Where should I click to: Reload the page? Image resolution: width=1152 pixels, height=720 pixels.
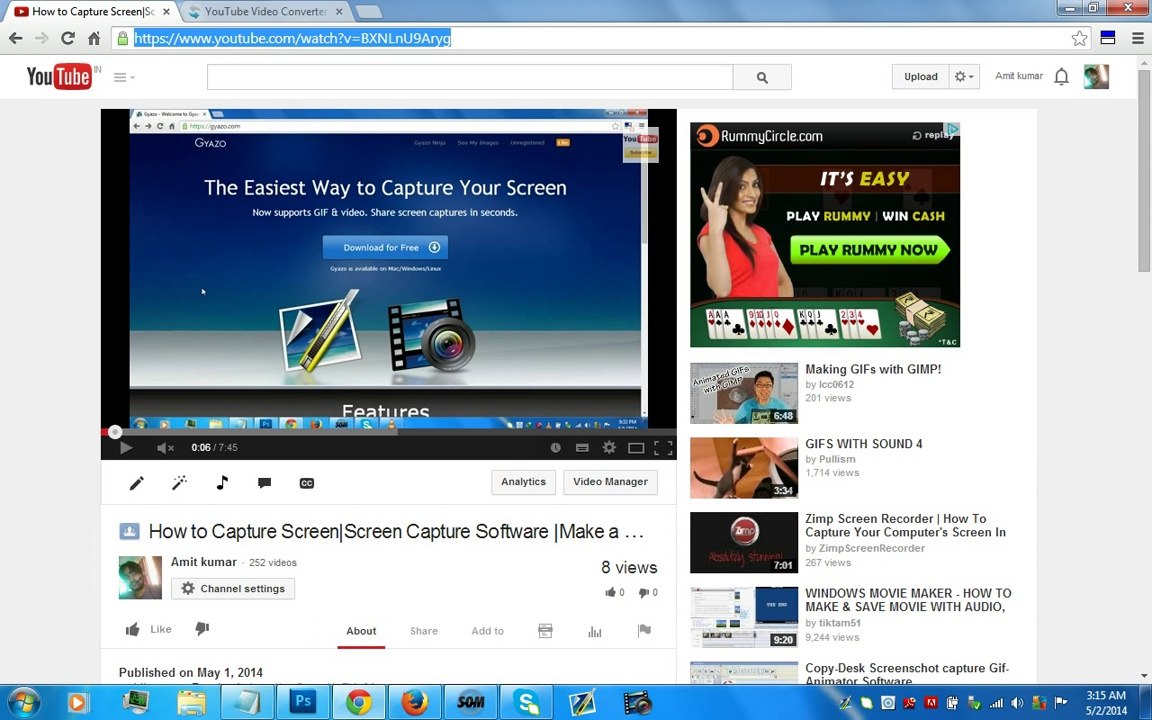(x=68, y=38)
